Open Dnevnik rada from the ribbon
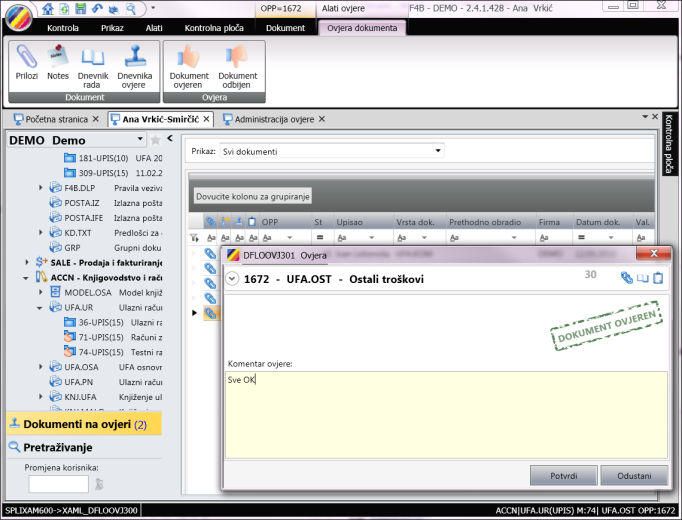The image size is (682, 520). click(93, 64)
